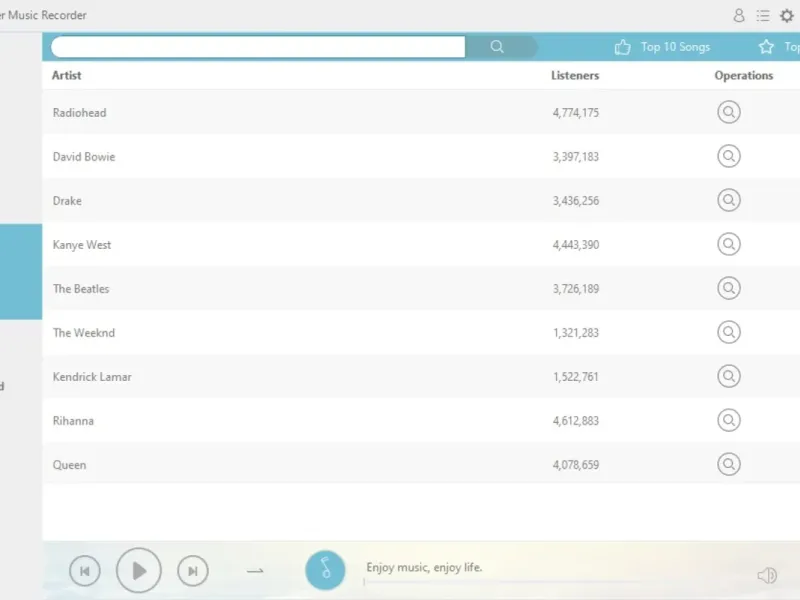Click listener count 1,522,761
800x600 pixels.
pos(576,377)
